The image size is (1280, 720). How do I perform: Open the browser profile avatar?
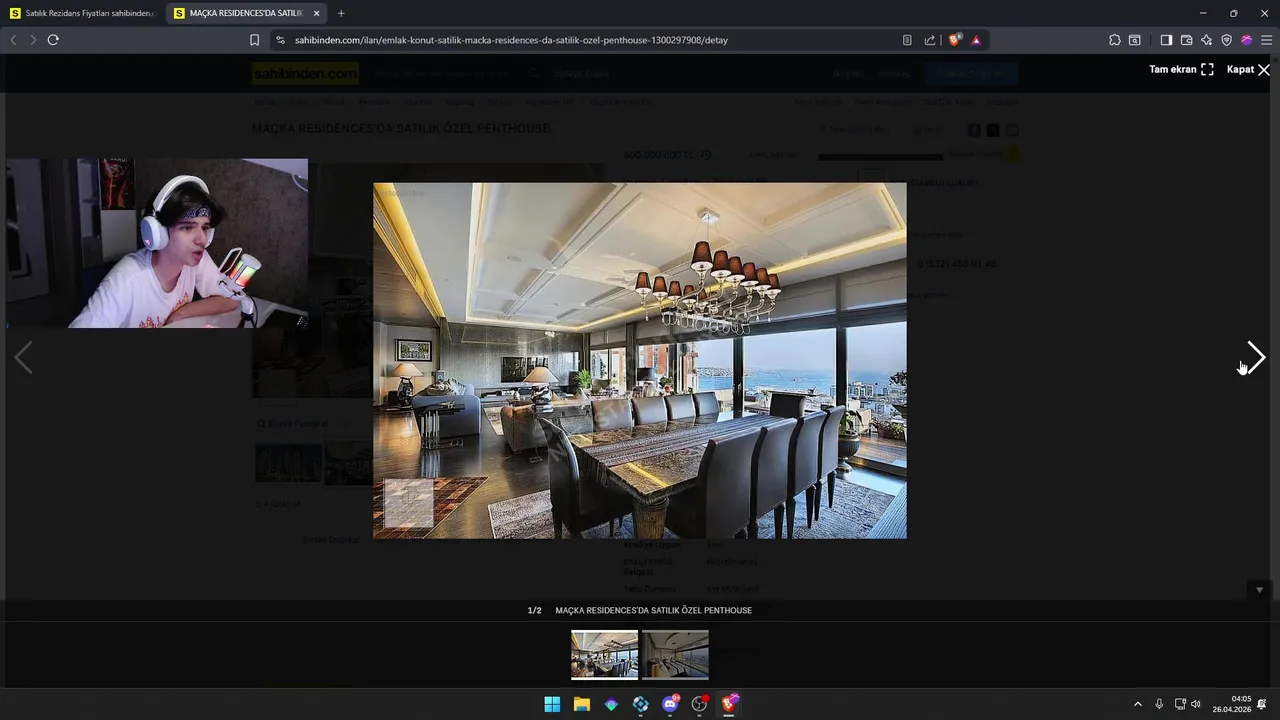click(1246, 40)
